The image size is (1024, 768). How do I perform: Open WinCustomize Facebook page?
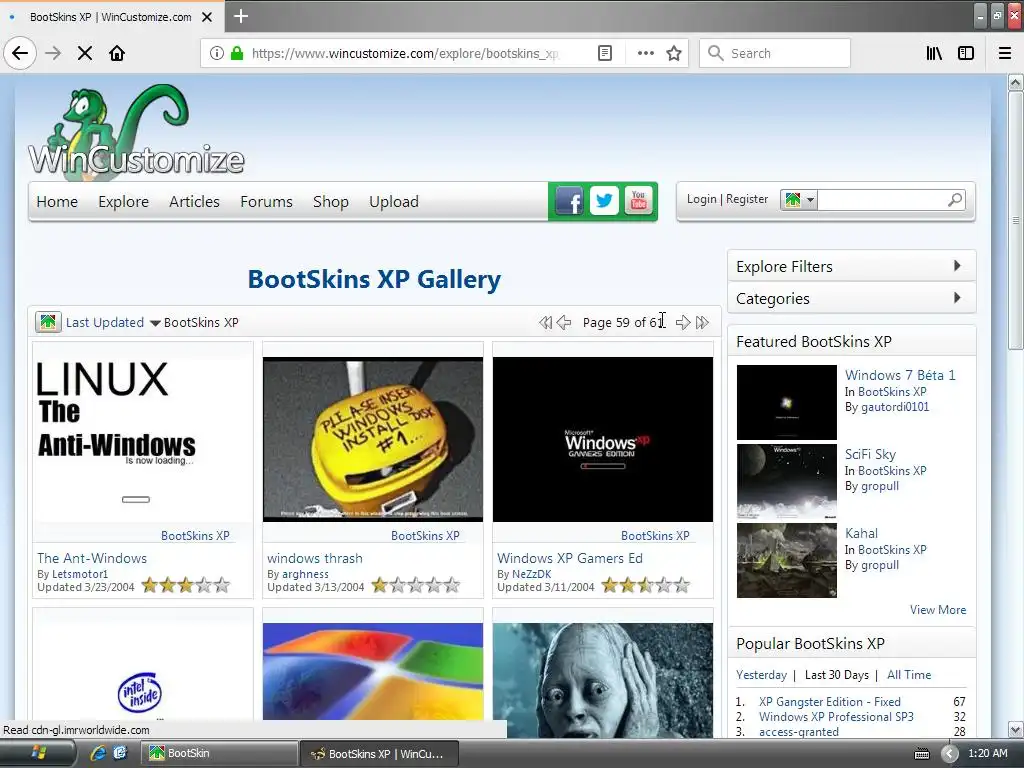pos(569,201)
